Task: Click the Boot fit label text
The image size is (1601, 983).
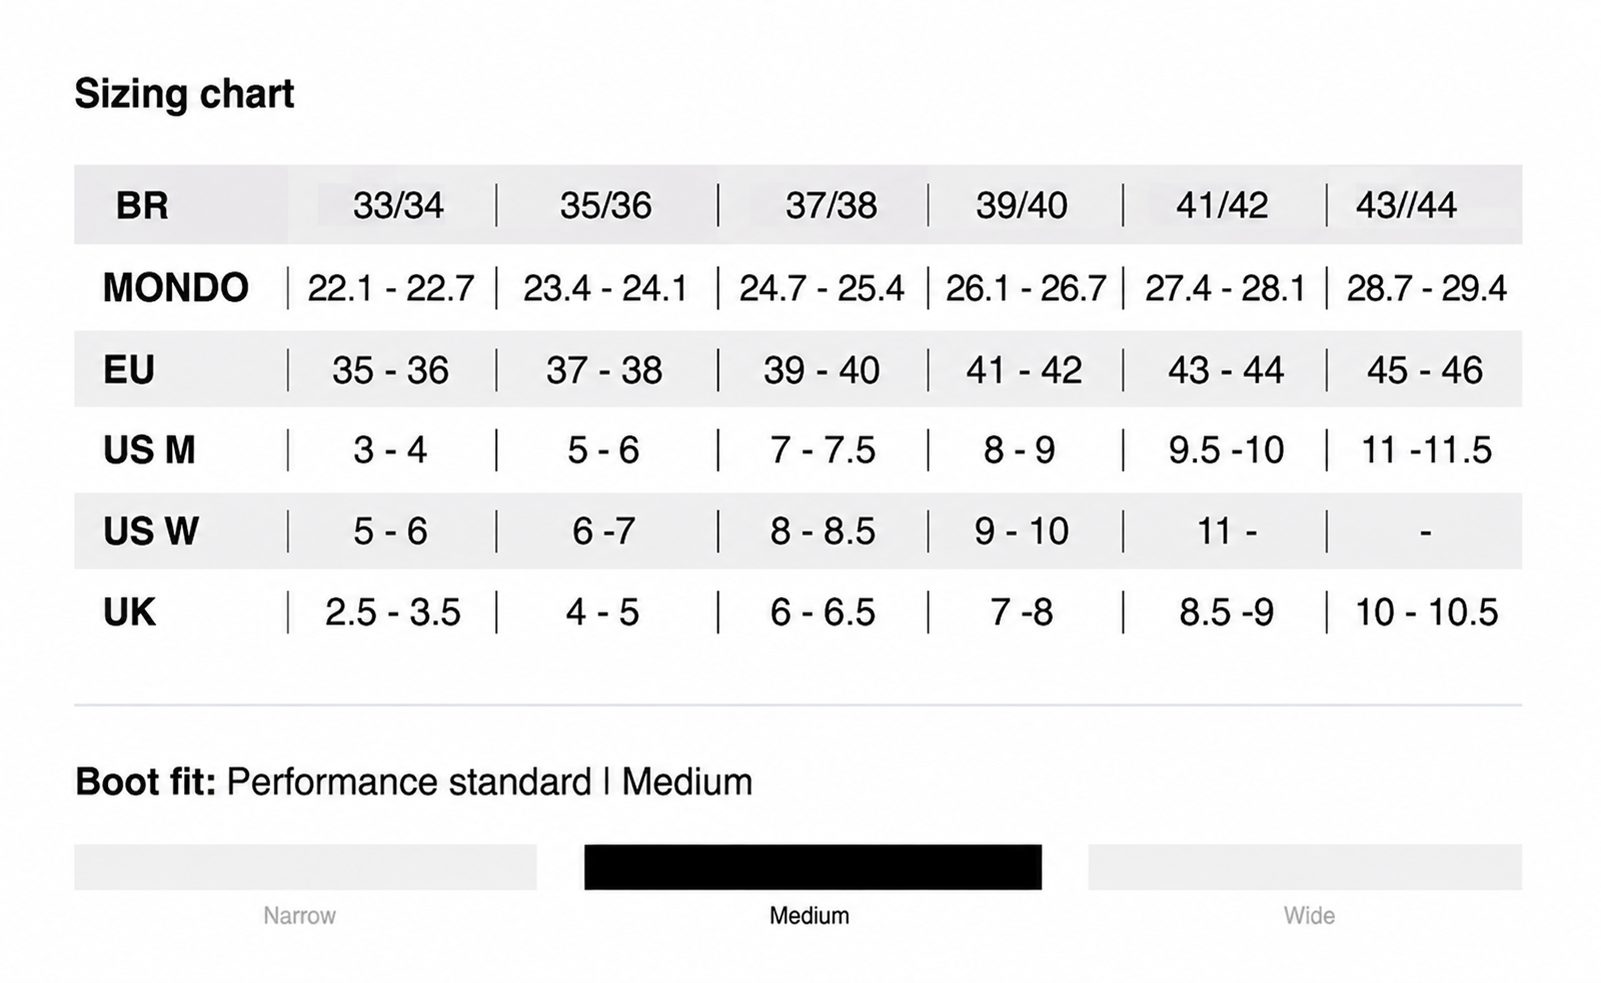Action: (x=145, y=782)
